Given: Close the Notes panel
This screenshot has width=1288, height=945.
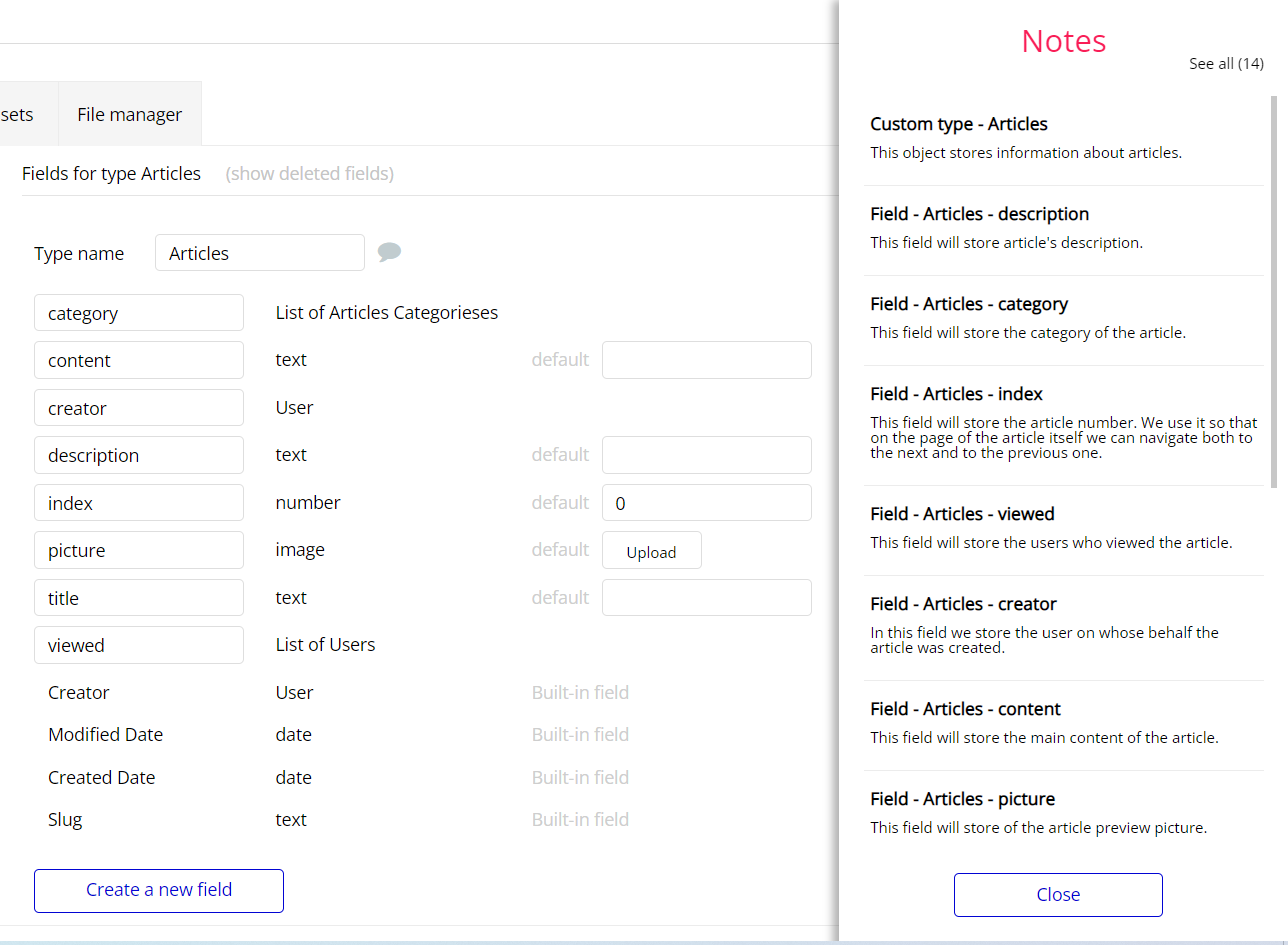Looking at the screenshot, I should point(1057,894).
